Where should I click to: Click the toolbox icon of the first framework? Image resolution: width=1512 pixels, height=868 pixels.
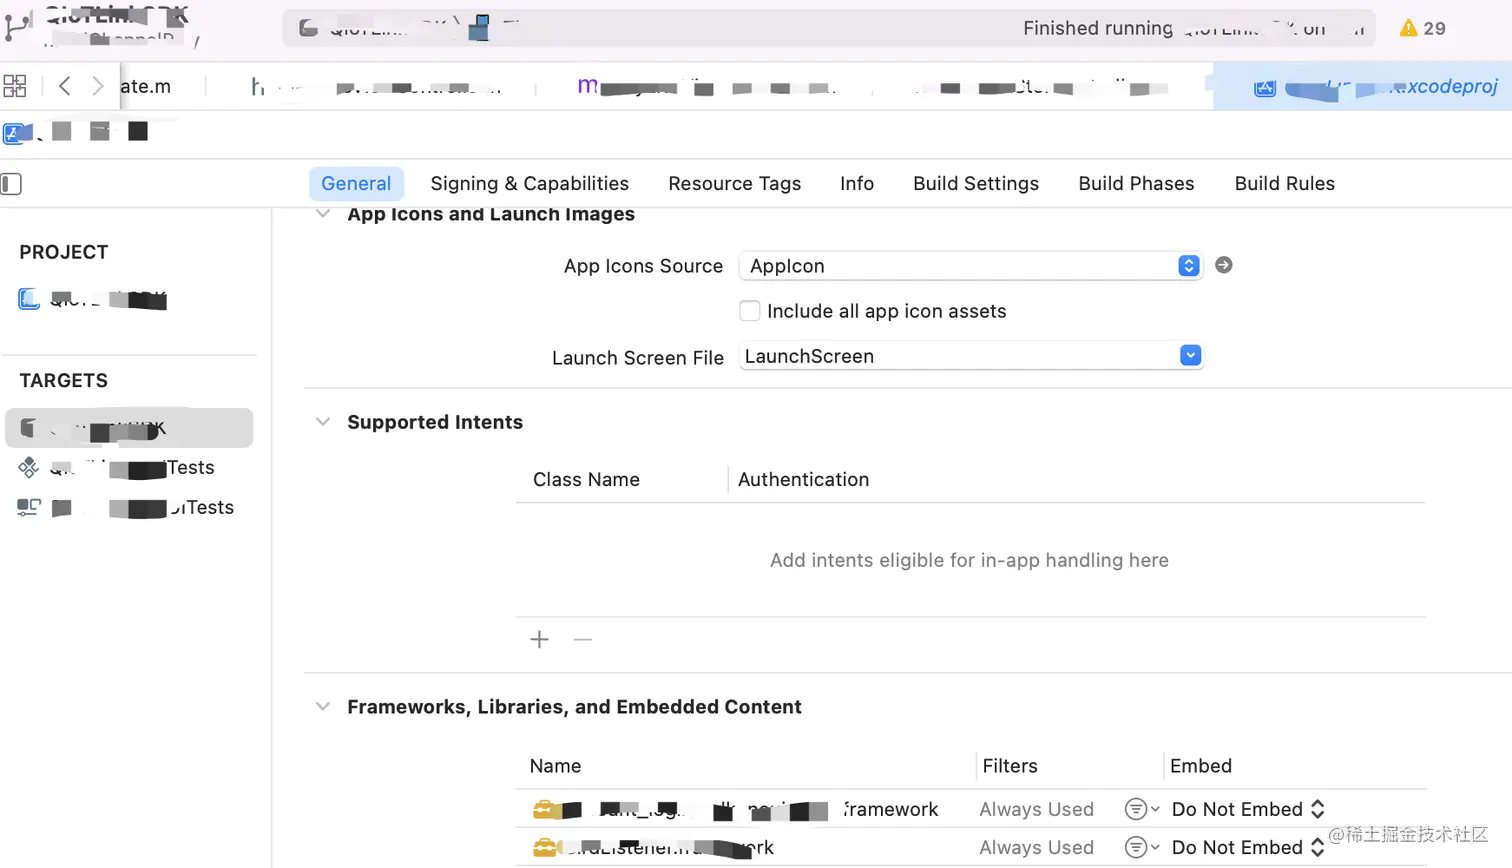[x=544, y=809]
